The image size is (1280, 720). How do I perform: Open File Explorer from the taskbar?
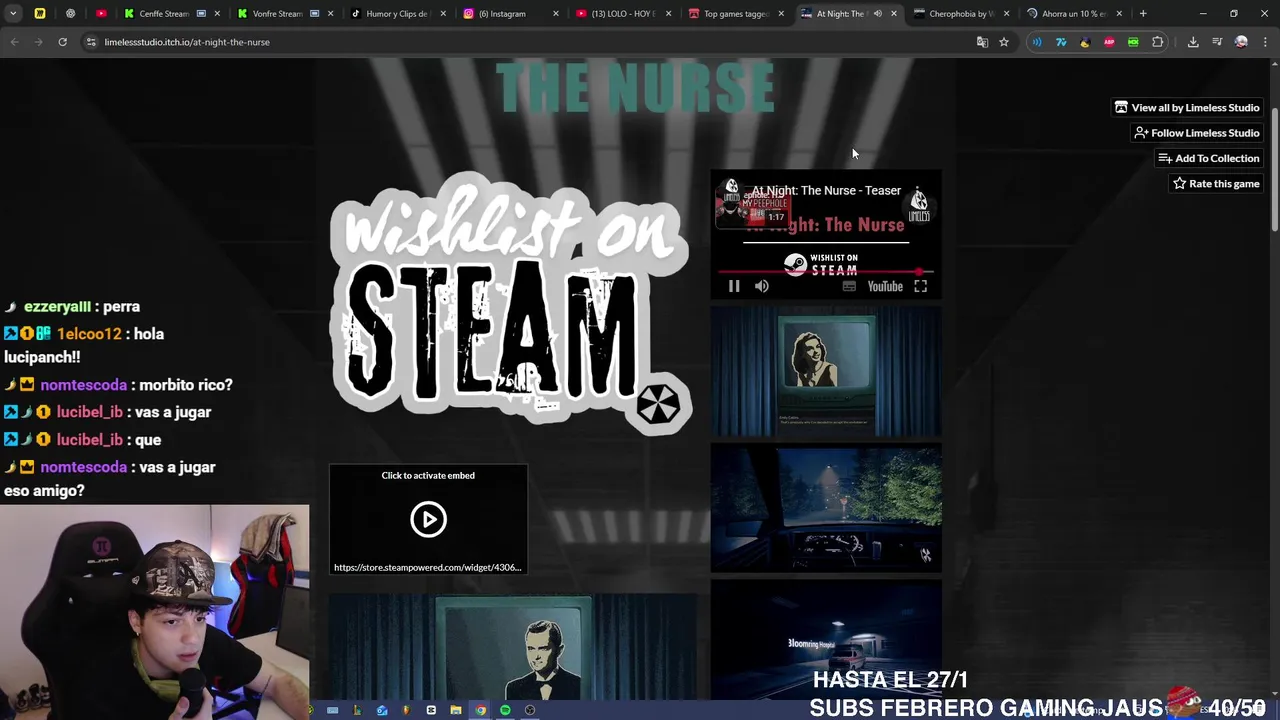[455, 710]
